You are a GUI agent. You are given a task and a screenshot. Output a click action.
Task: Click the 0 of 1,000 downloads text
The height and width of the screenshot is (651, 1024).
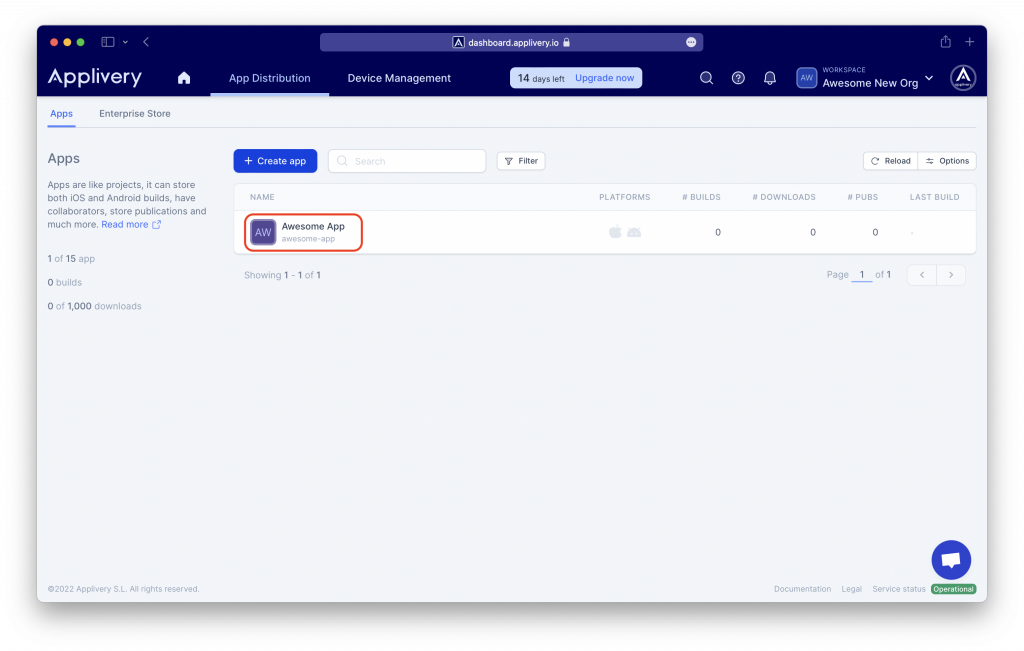pyautogui.click(x=94, y=306)
